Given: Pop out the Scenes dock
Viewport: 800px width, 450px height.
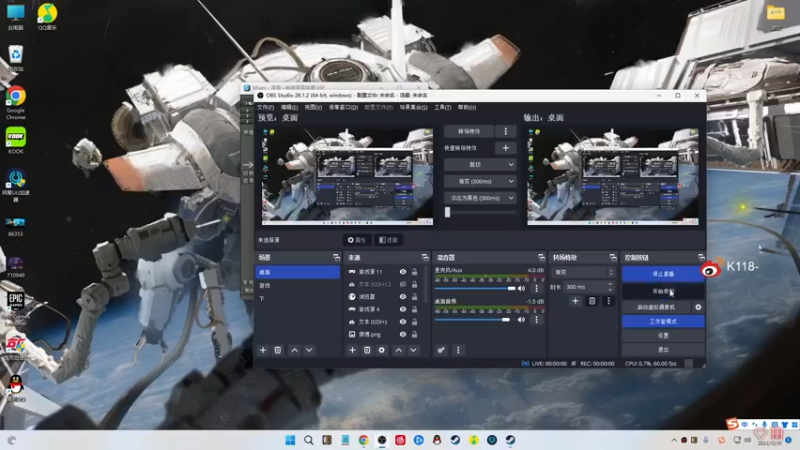Looking at the screenshot, I should pyautogui.click(x=336, y=258).
